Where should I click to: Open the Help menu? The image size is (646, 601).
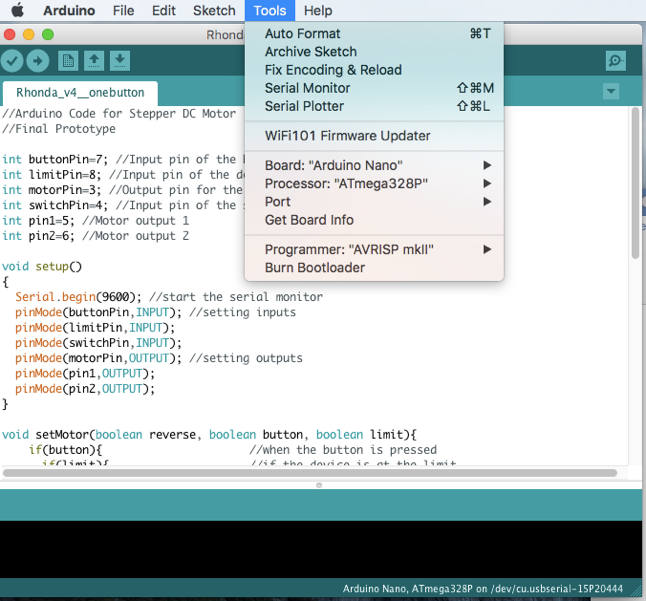click(318, 10)
